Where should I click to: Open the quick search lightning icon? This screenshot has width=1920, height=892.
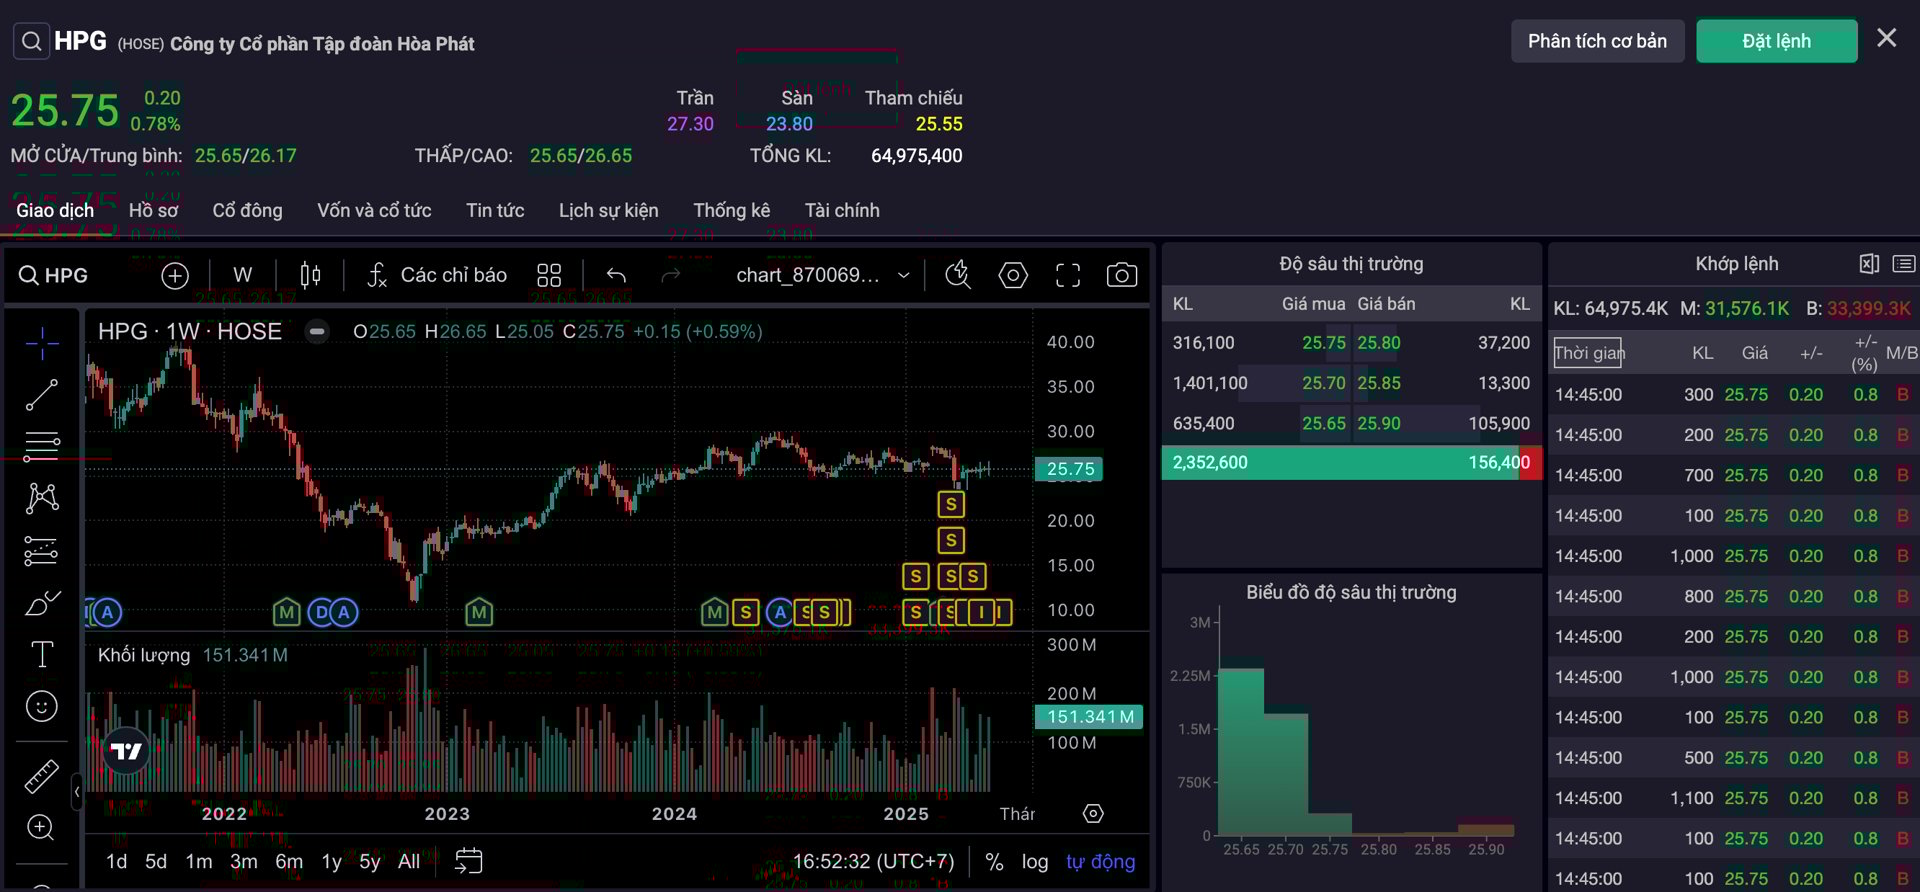click(958, 275)
